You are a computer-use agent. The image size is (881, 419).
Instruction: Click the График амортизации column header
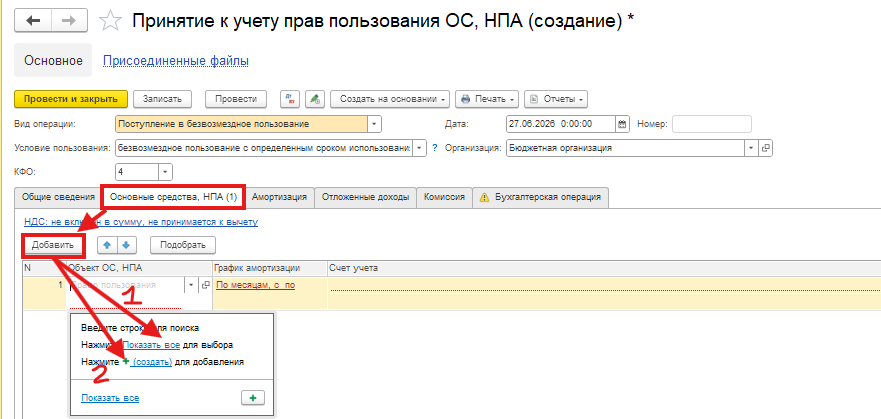tap(270, 268)
